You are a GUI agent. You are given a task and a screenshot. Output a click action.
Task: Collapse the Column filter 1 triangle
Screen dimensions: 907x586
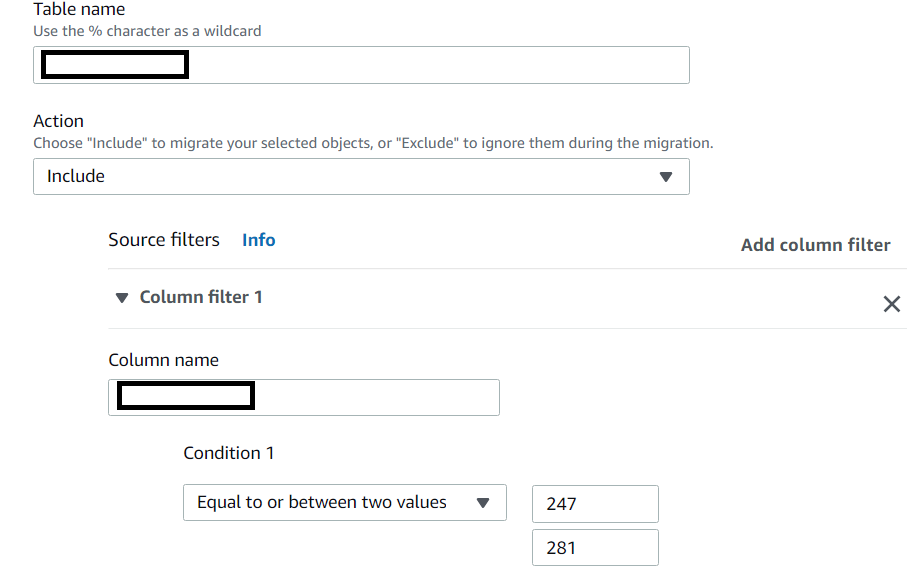[122, 298]
